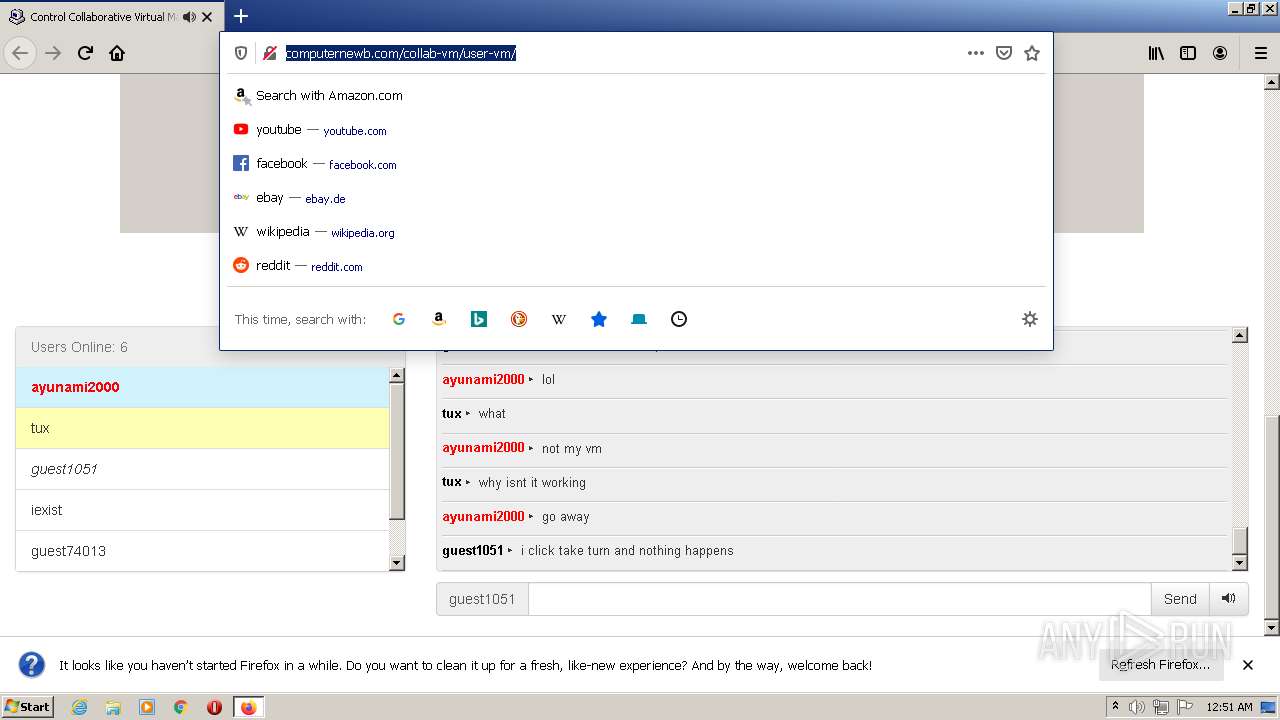The height and width of the screenshot is (720, 1280).
Task: Go back to the previous page
Action: (20, 53)
